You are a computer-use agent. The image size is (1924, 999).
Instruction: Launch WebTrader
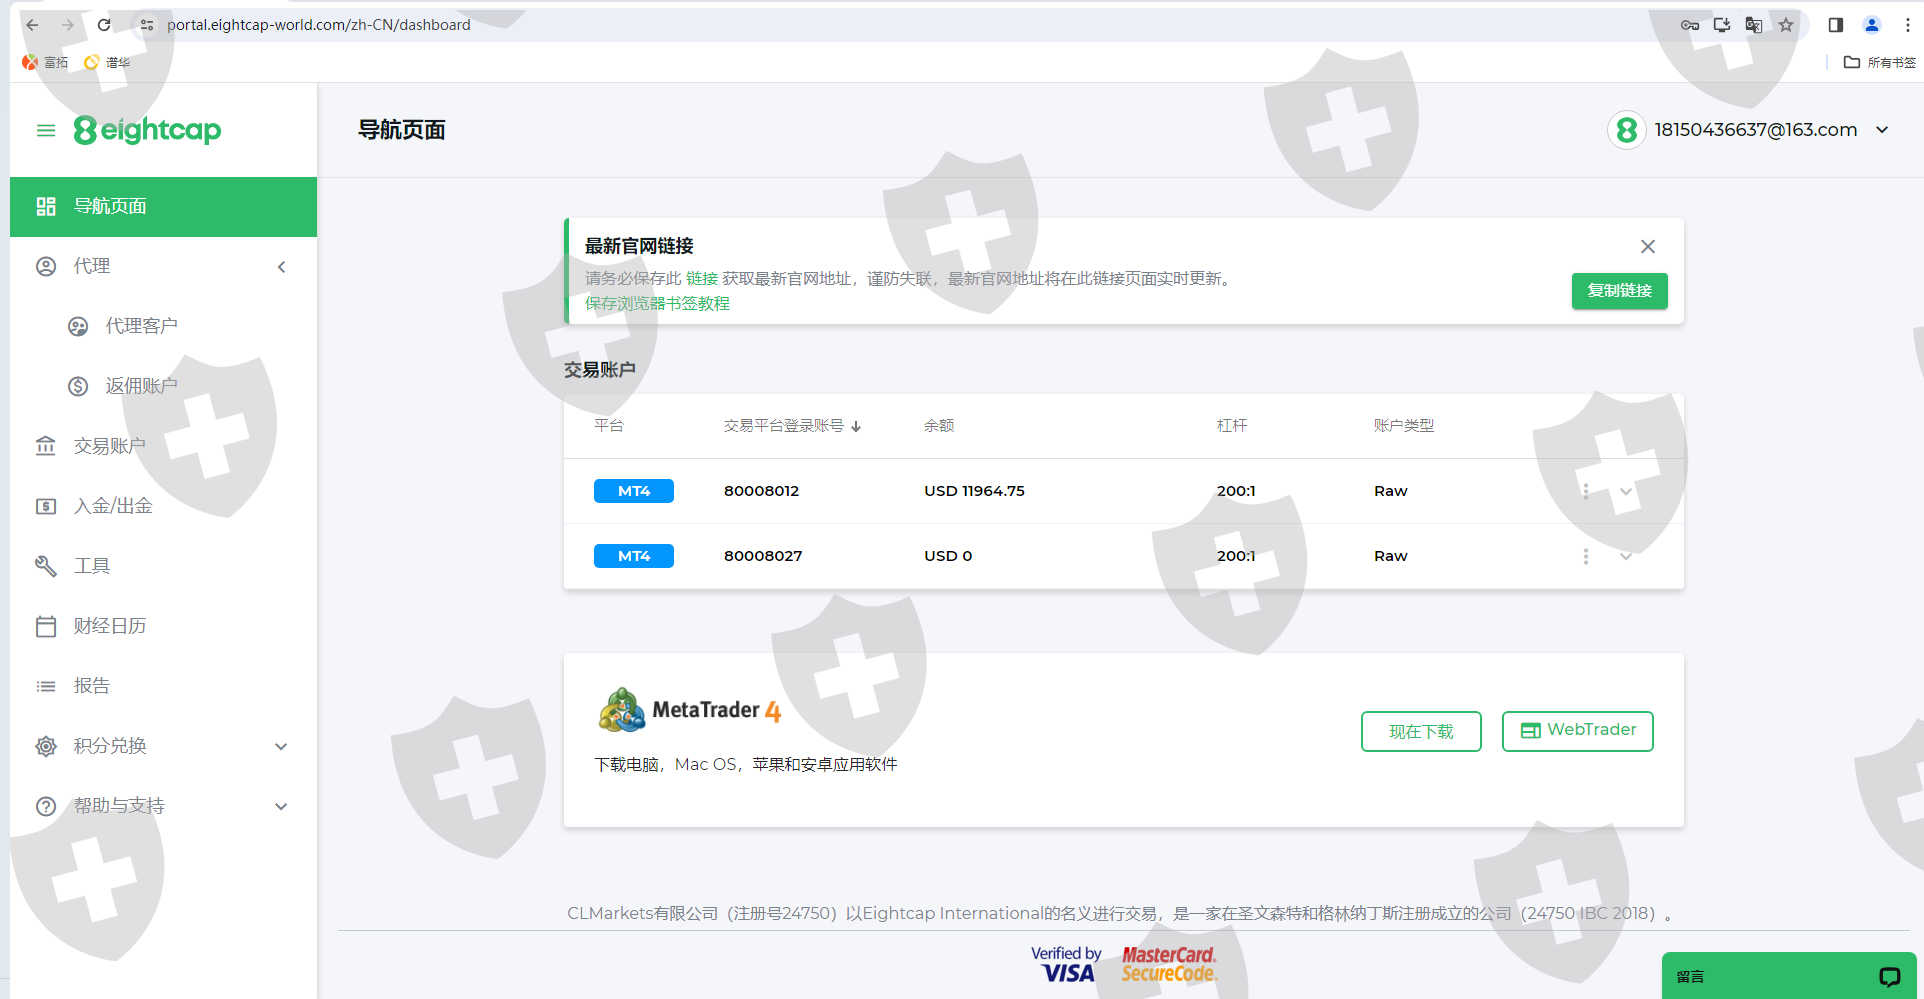(1577, 731)
